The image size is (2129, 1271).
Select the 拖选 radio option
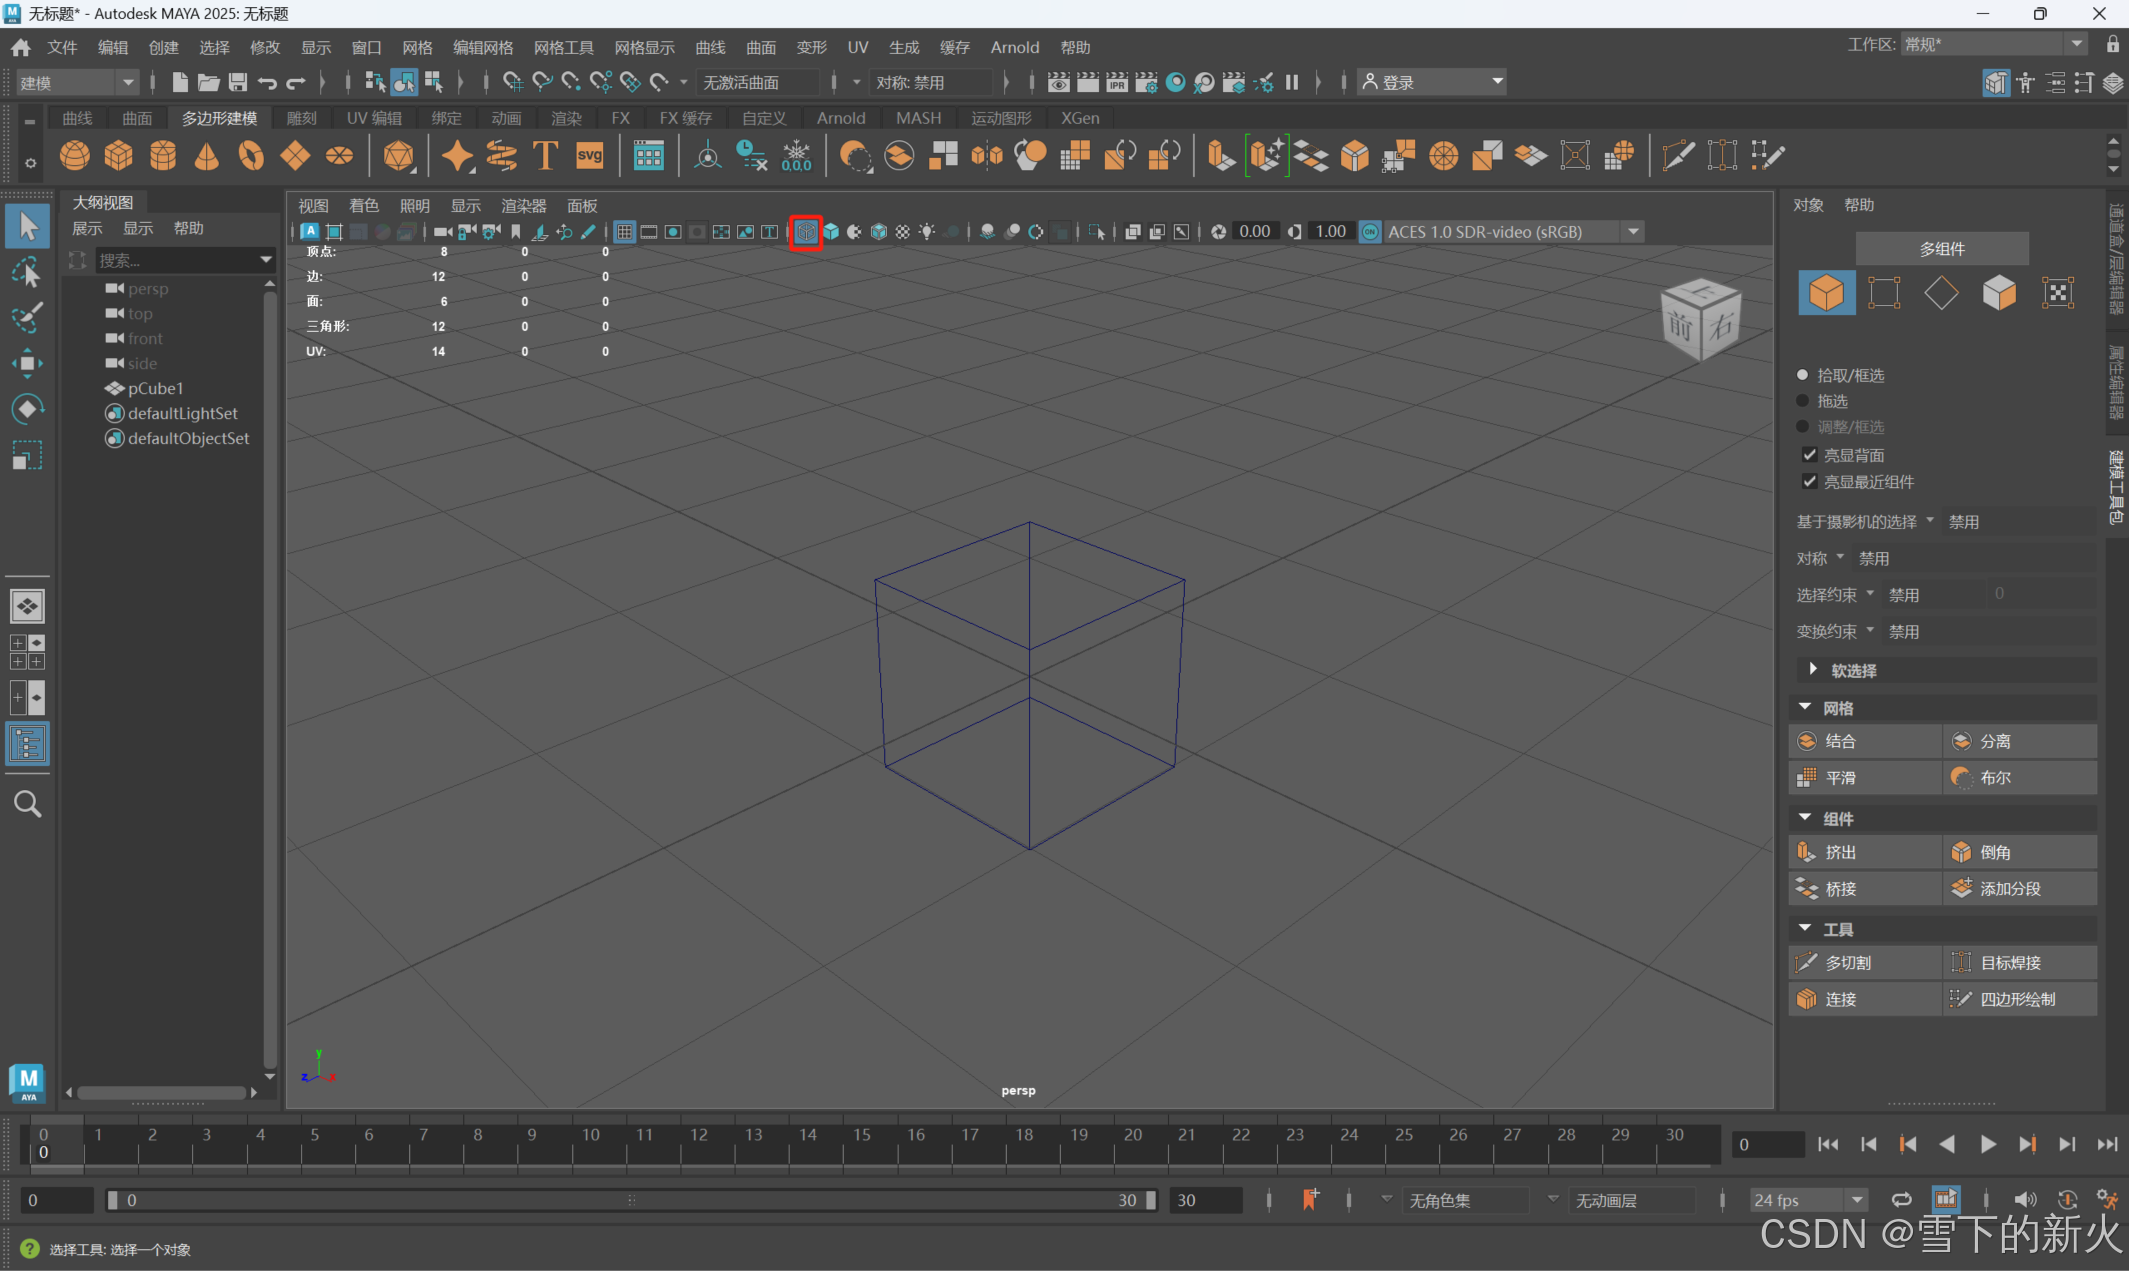1803,401
